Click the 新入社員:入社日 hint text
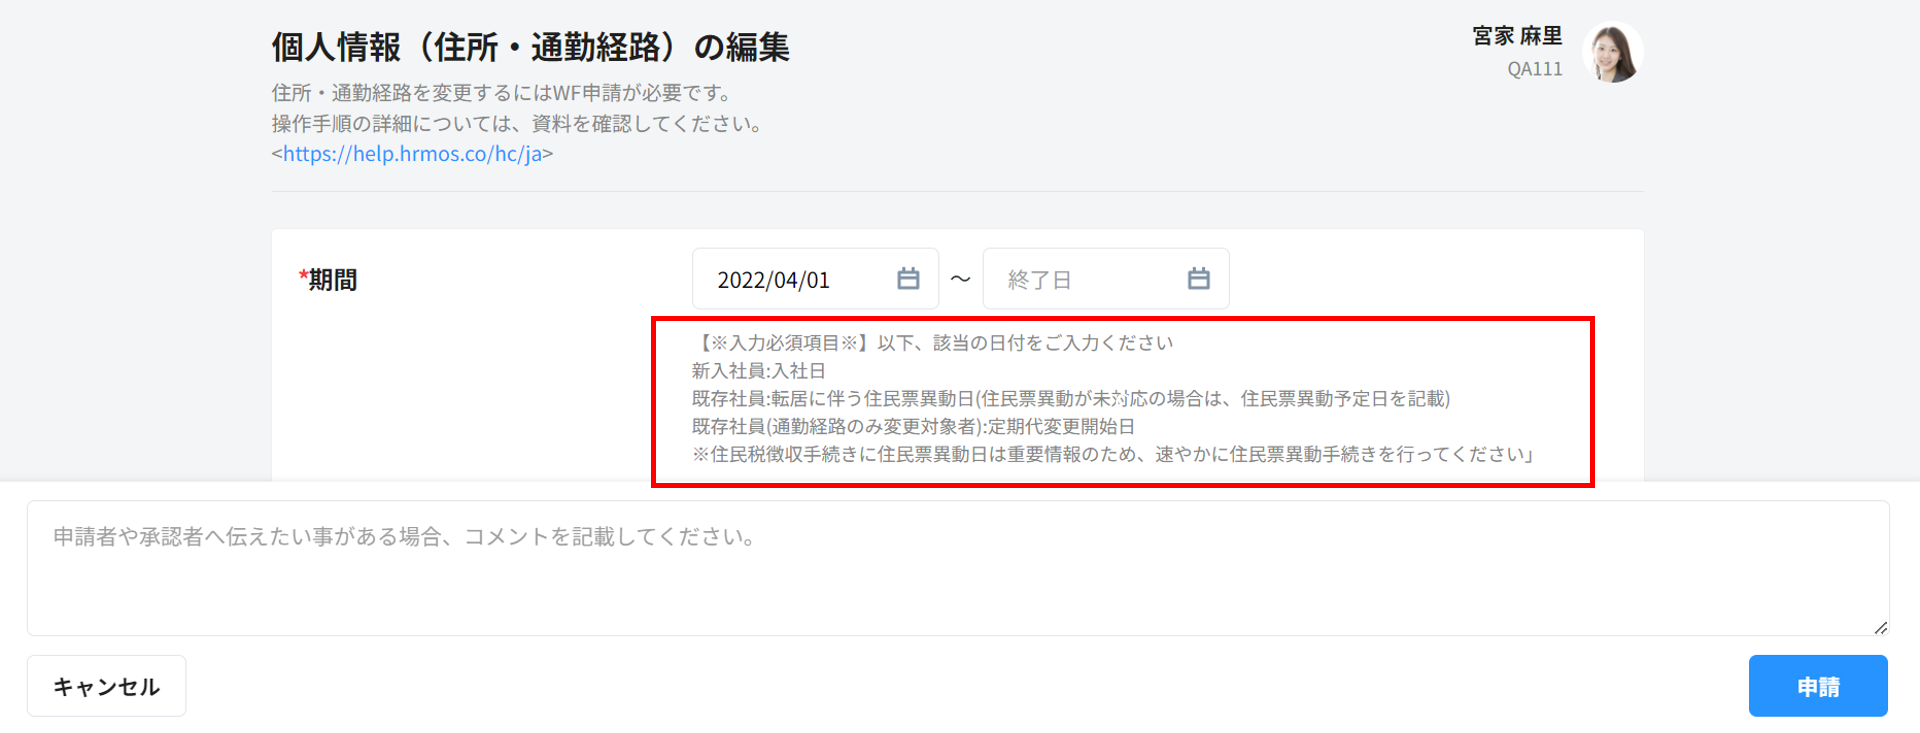 pyautogui.click(x=758, y=371)
